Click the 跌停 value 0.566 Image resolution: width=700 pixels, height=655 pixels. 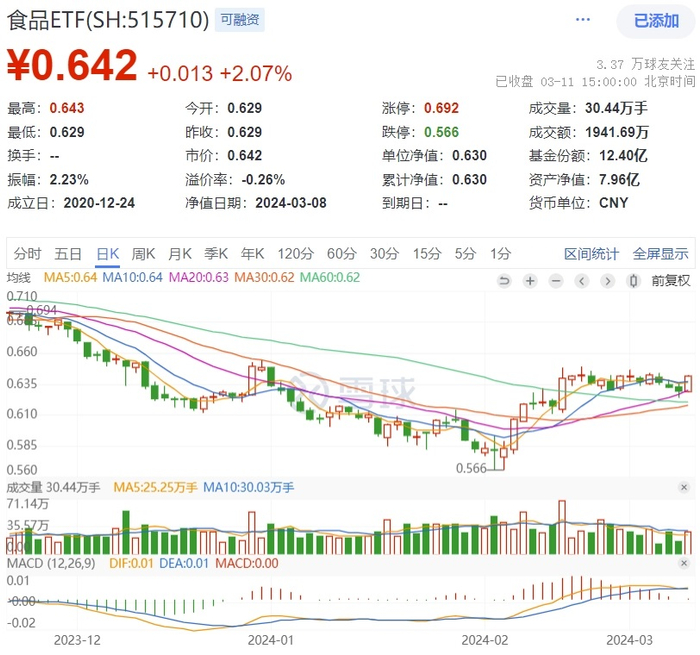(x=442, y=132)
